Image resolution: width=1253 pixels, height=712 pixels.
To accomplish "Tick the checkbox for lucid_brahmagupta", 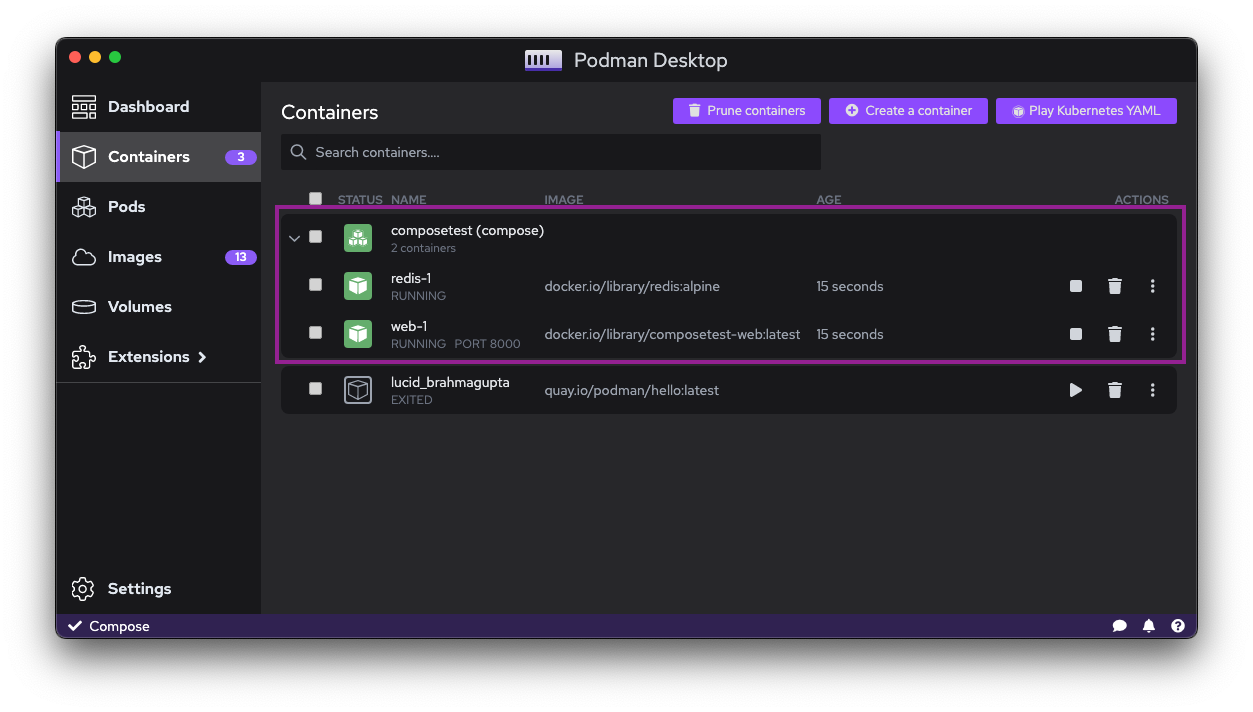I will (316, 389).
